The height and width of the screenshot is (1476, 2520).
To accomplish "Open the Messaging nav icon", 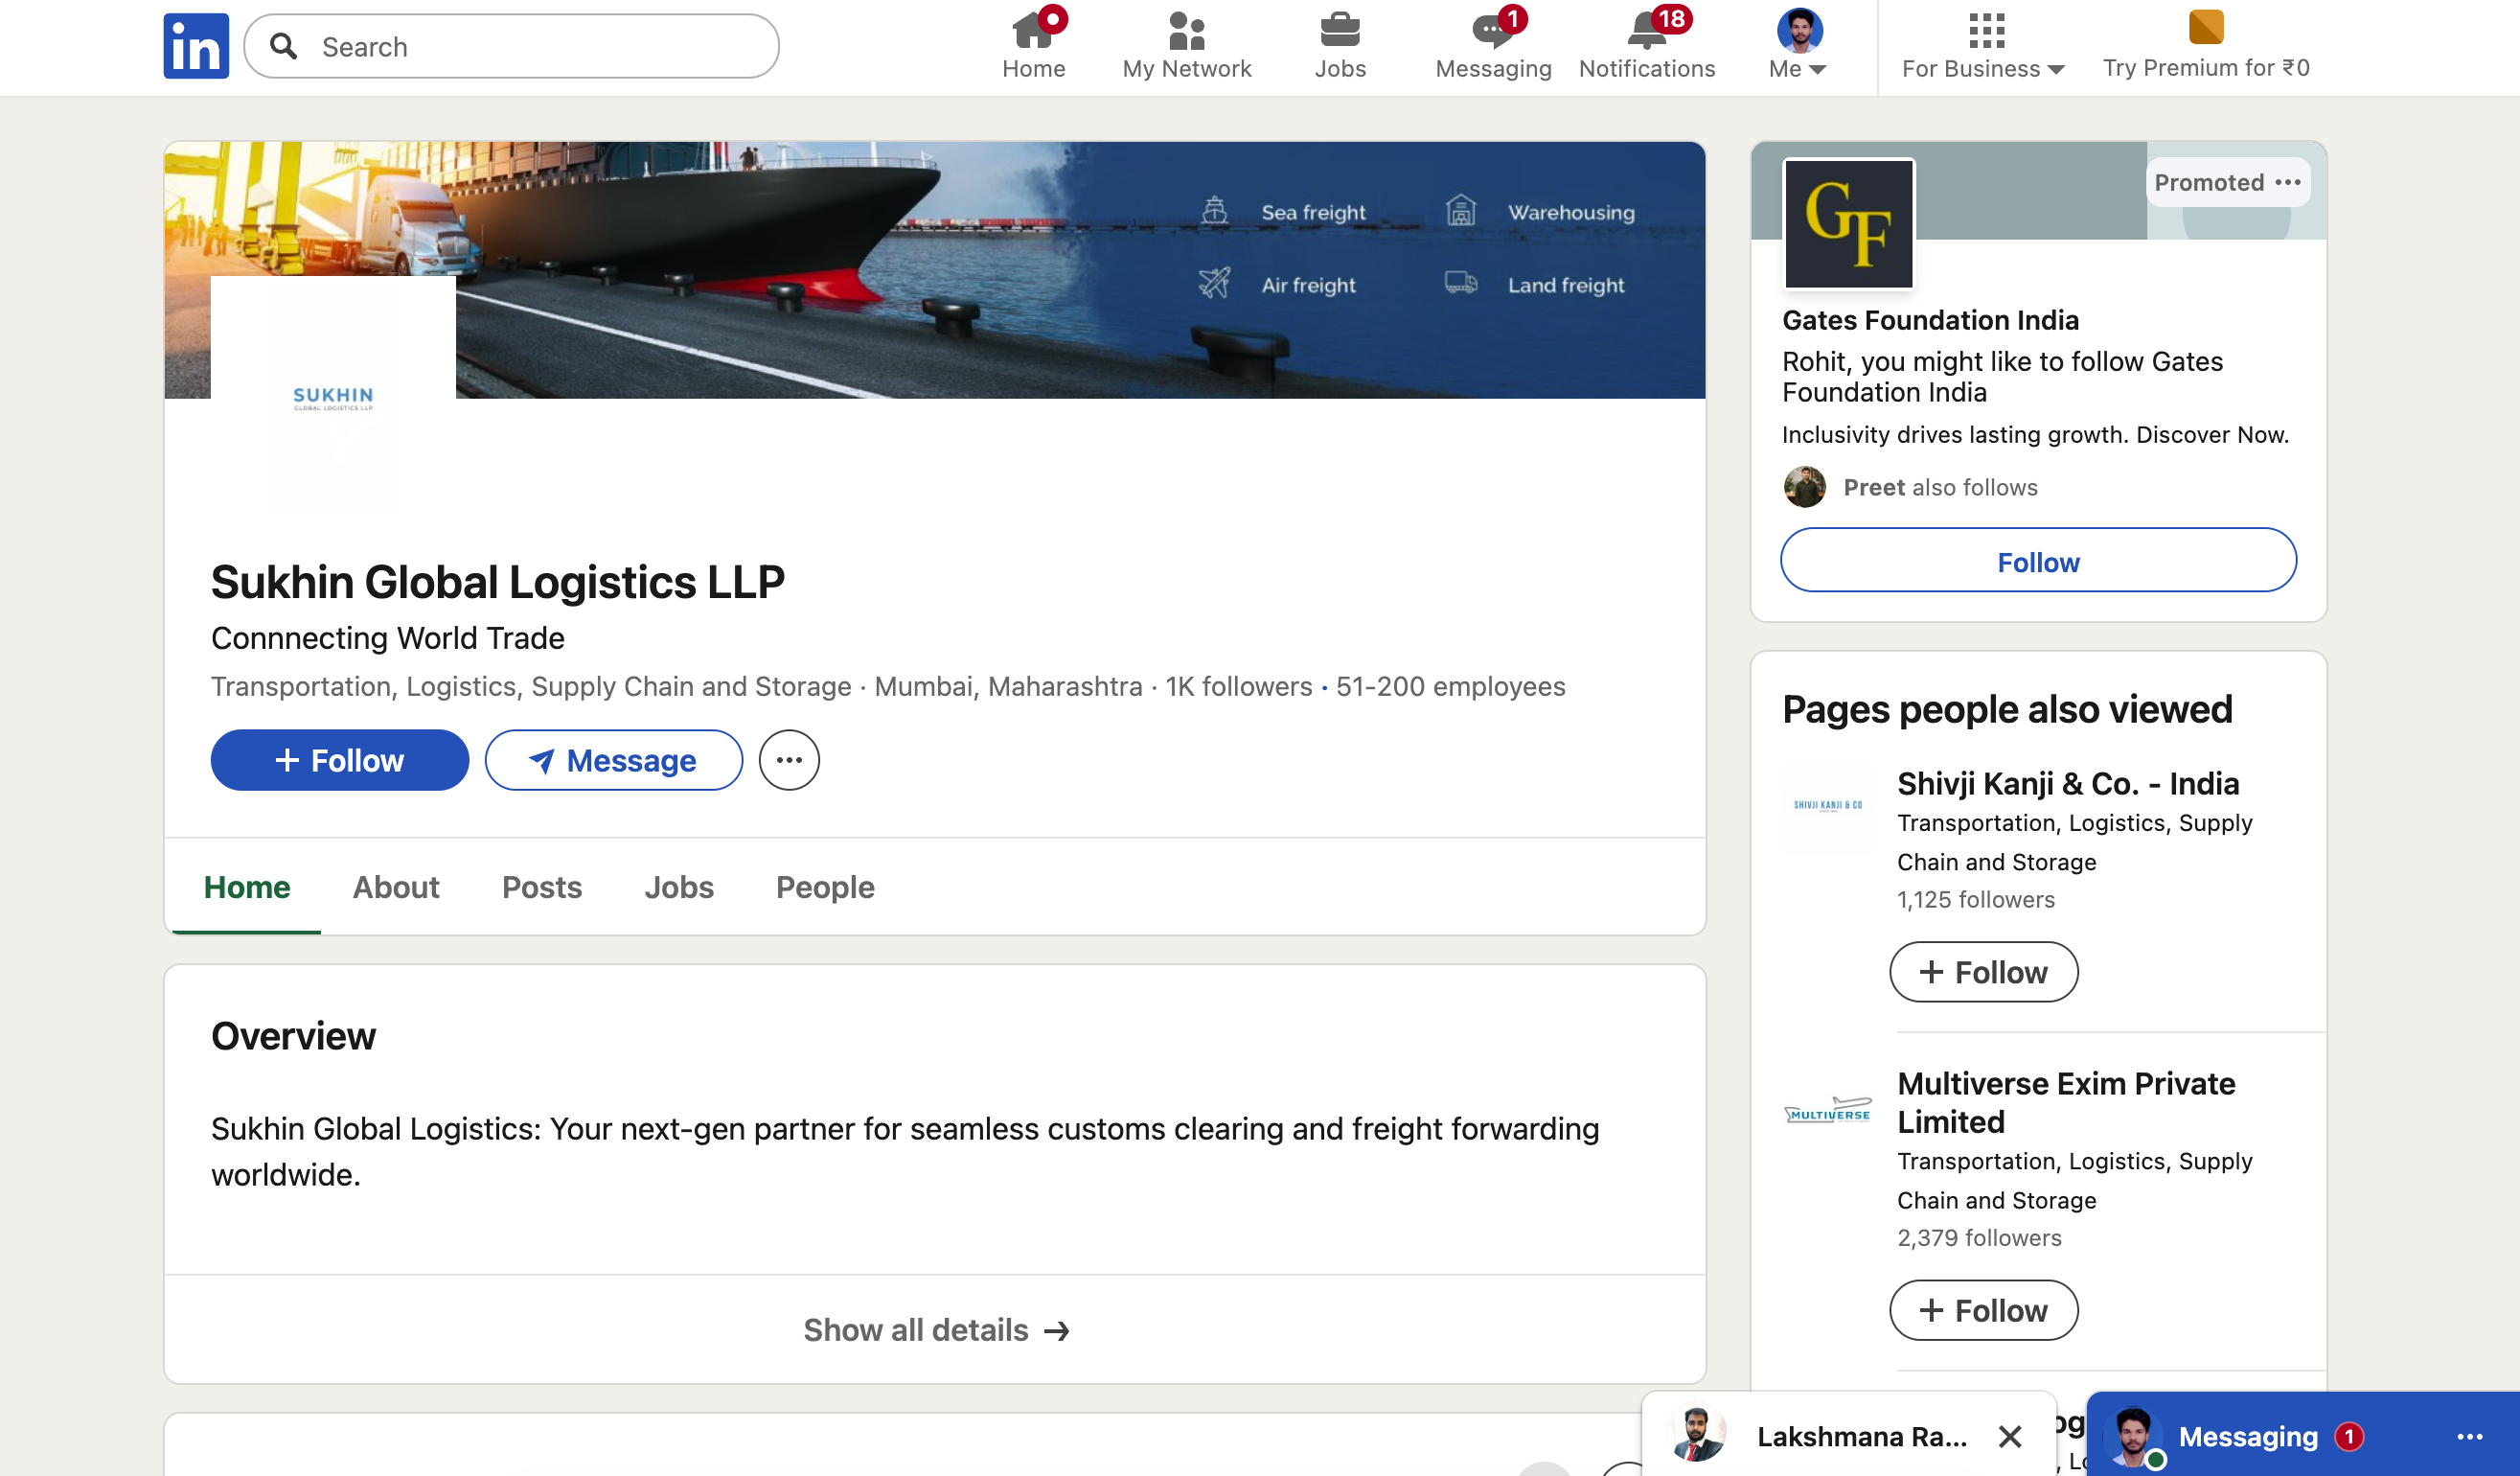I will click(x=1492, y=32).
